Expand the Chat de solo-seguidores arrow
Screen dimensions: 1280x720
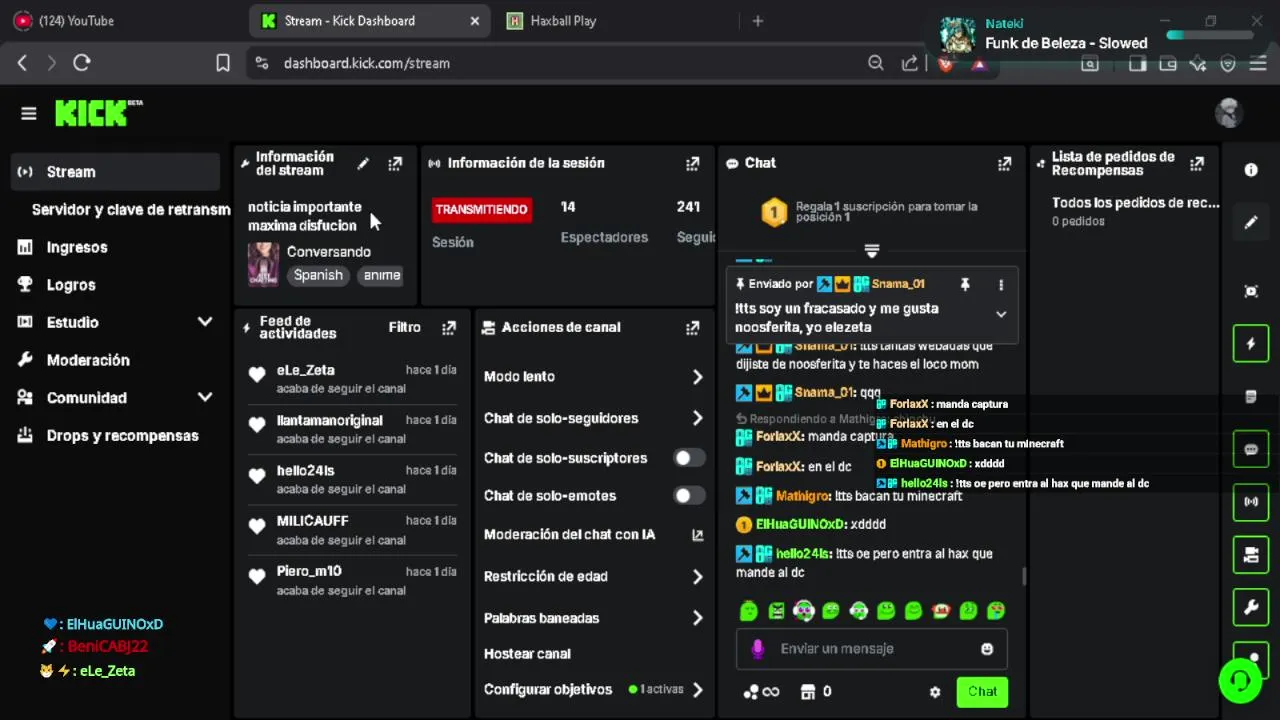click(x=697, y=418)
